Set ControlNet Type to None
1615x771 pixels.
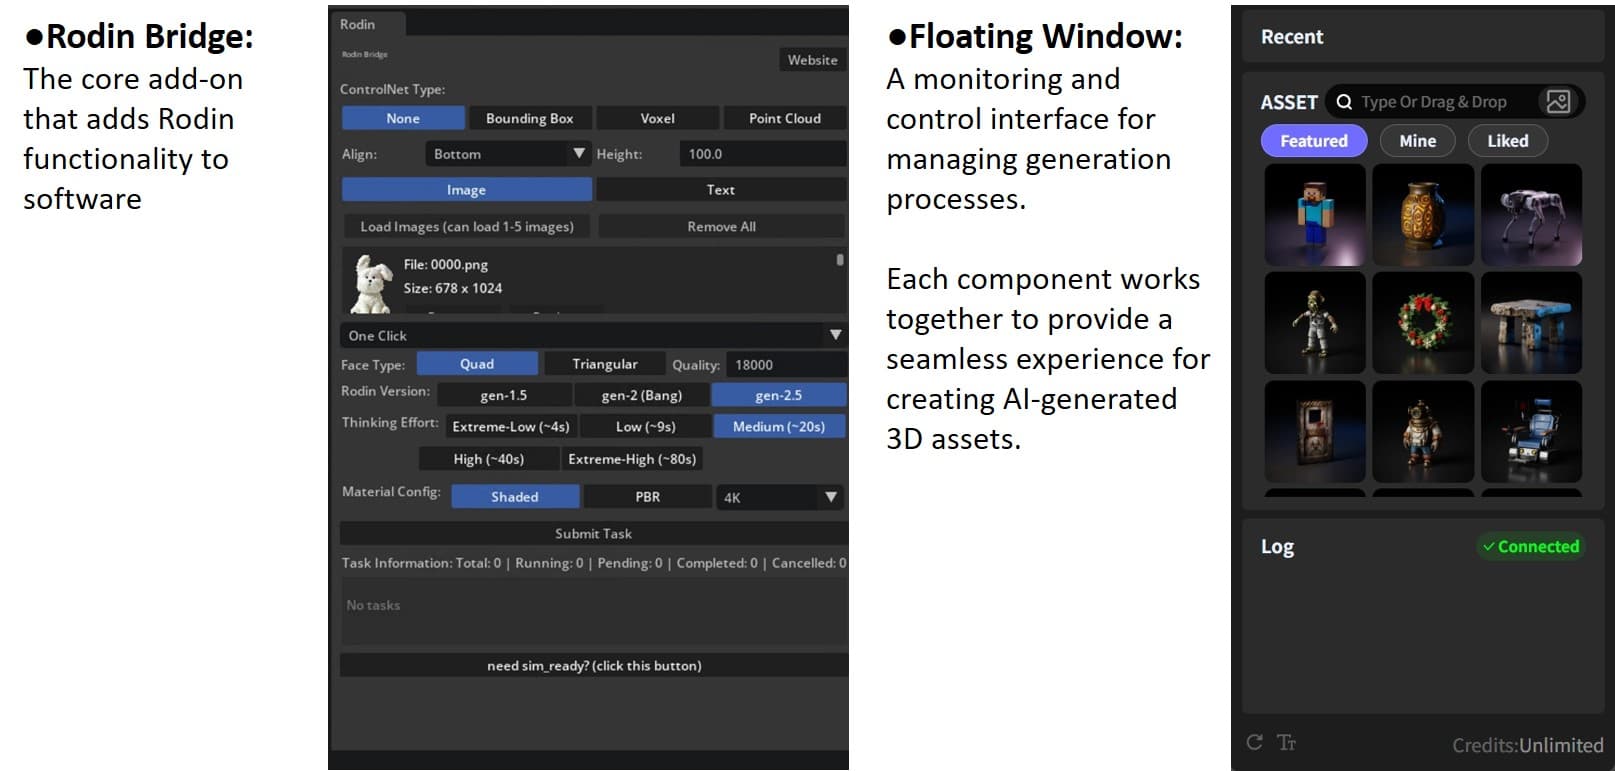tap(403, 118)
